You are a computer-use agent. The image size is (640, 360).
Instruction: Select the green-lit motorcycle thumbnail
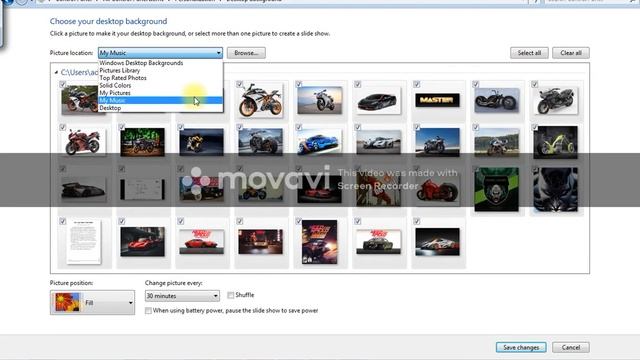pyautogui.click(x=142, y=142)
